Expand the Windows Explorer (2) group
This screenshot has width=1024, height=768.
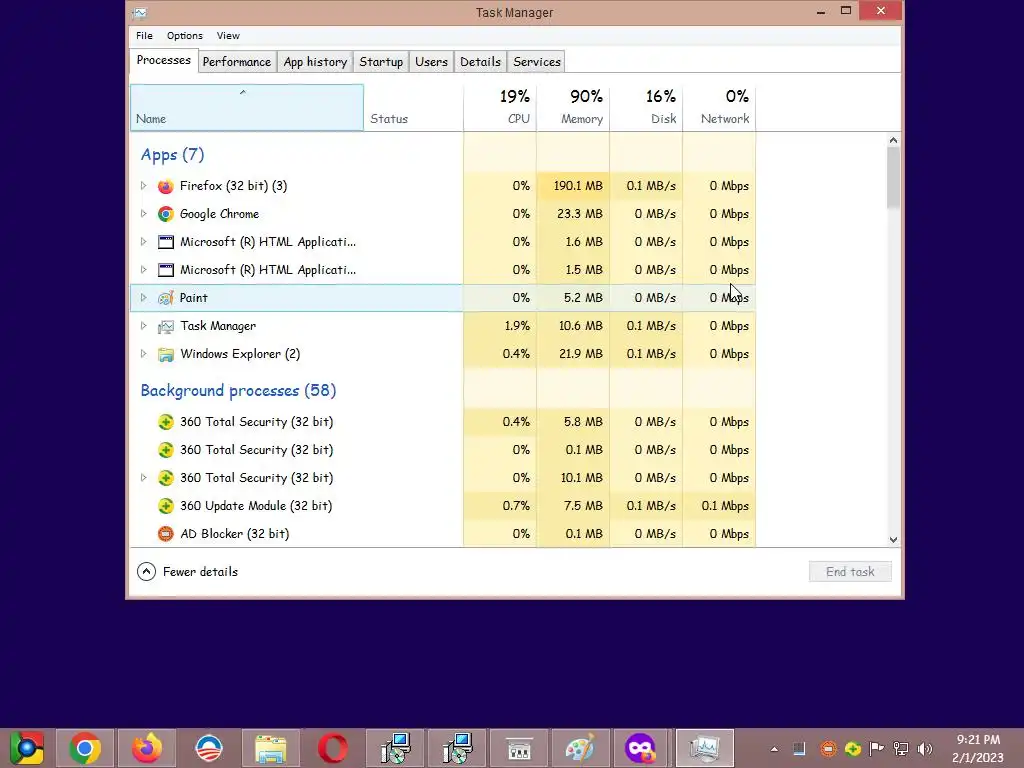coord(144,354)
